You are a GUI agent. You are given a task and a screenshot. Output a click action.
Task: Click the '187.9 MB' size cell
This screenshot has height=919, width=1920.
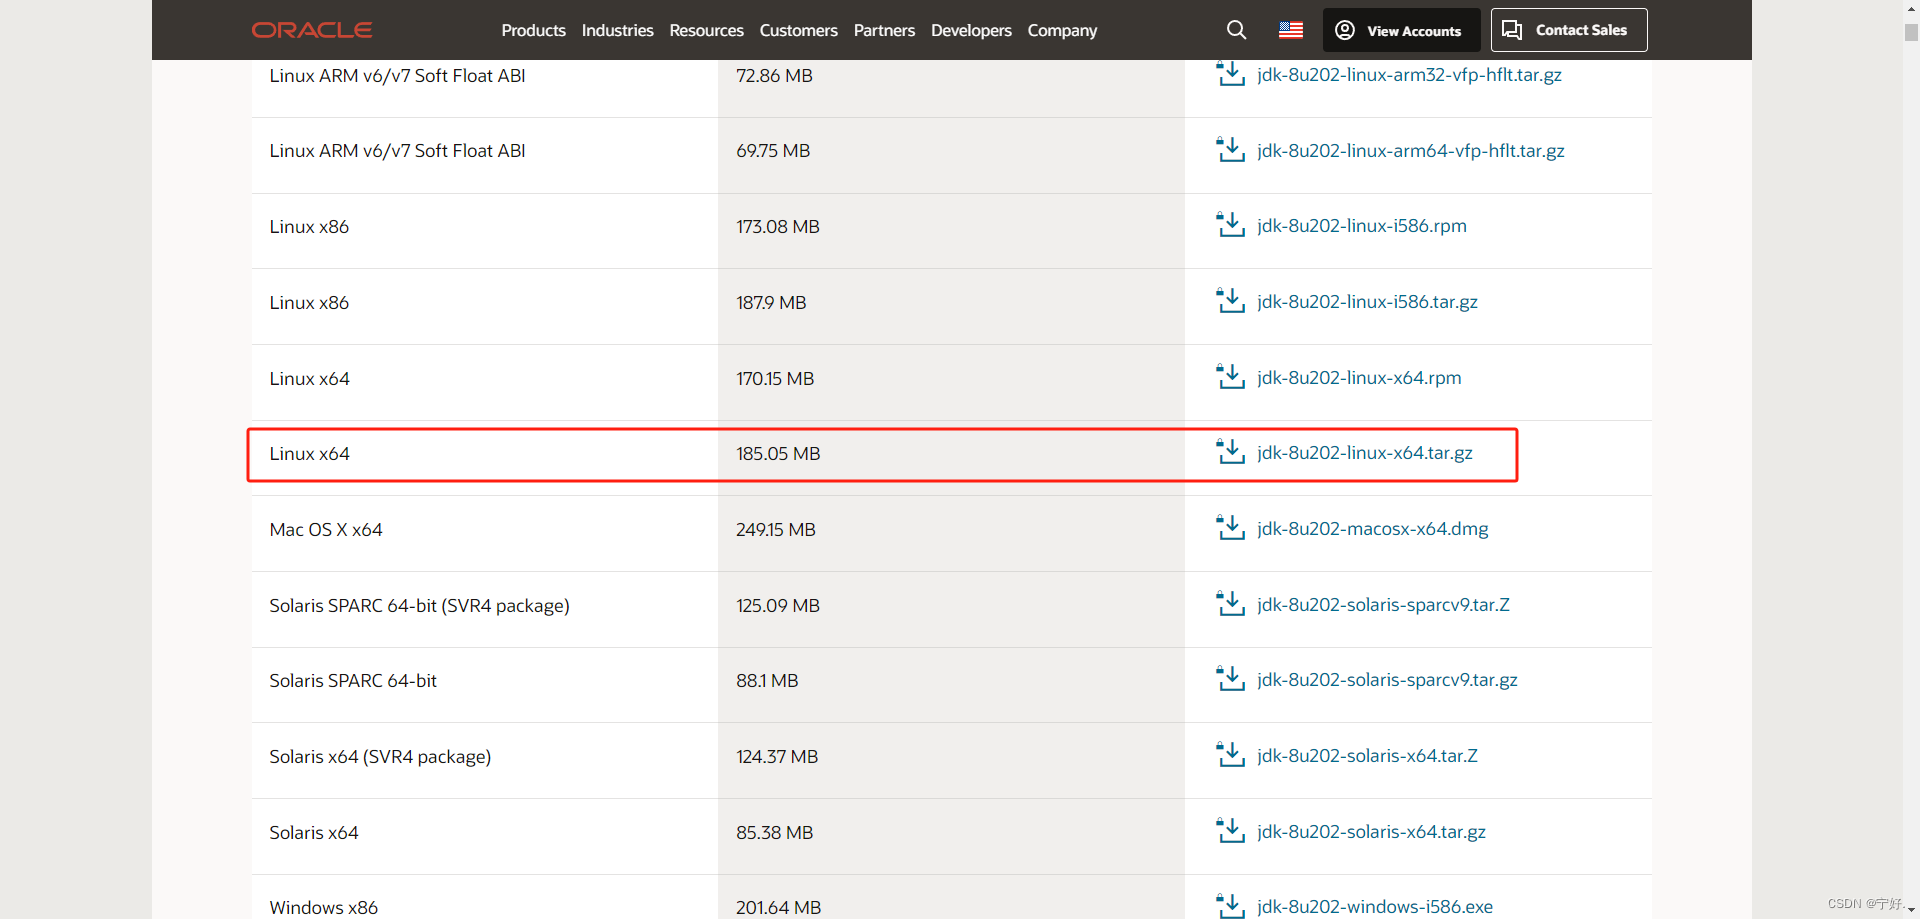click(x=951, y=307)
